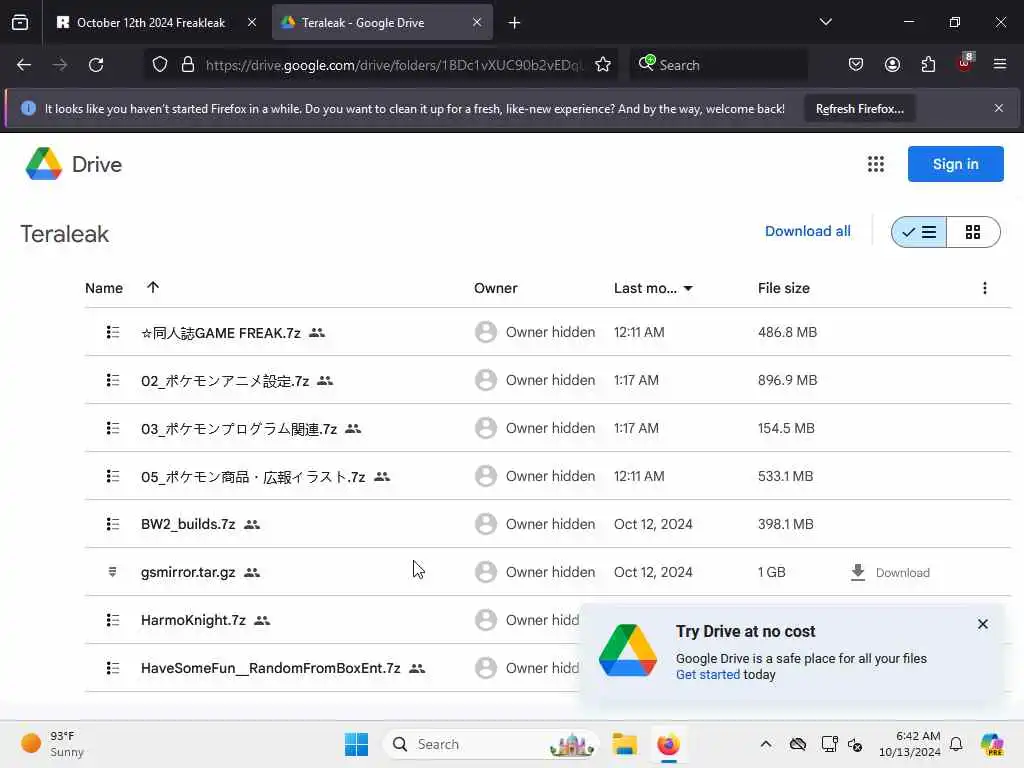The height and width of the screenshot is (768, 1024).
Task: Select file name HarmoKnight.7z
Action: (193, 620)
